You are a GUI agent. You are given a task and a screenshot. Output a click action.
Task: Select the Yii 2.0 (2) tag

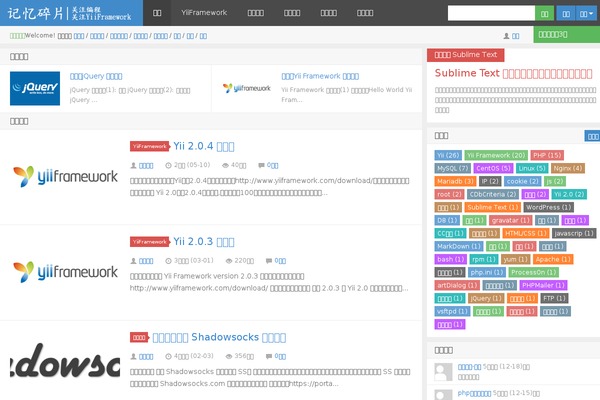coord(569,194)
